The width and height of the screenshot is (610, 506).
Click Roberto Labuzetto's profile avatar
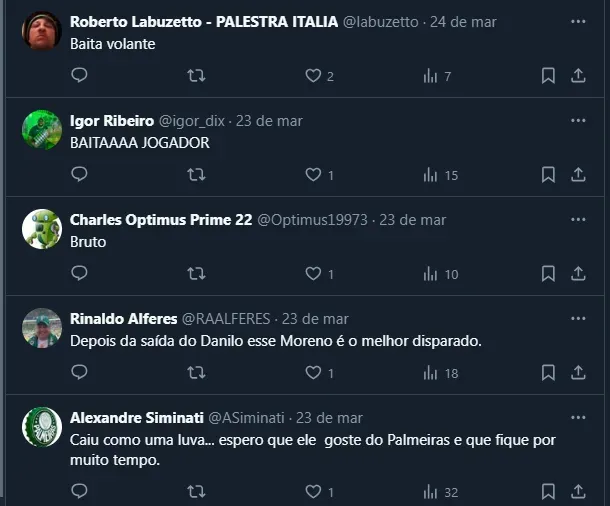pyautogui.click(x=41, y=32)
